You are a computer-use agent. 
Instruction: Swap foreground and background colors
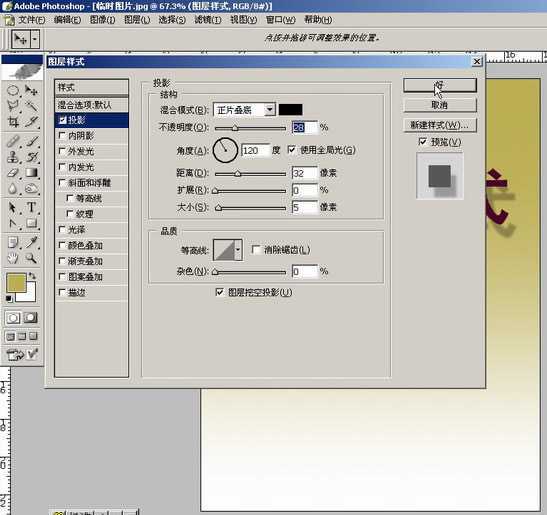(32, 276)
